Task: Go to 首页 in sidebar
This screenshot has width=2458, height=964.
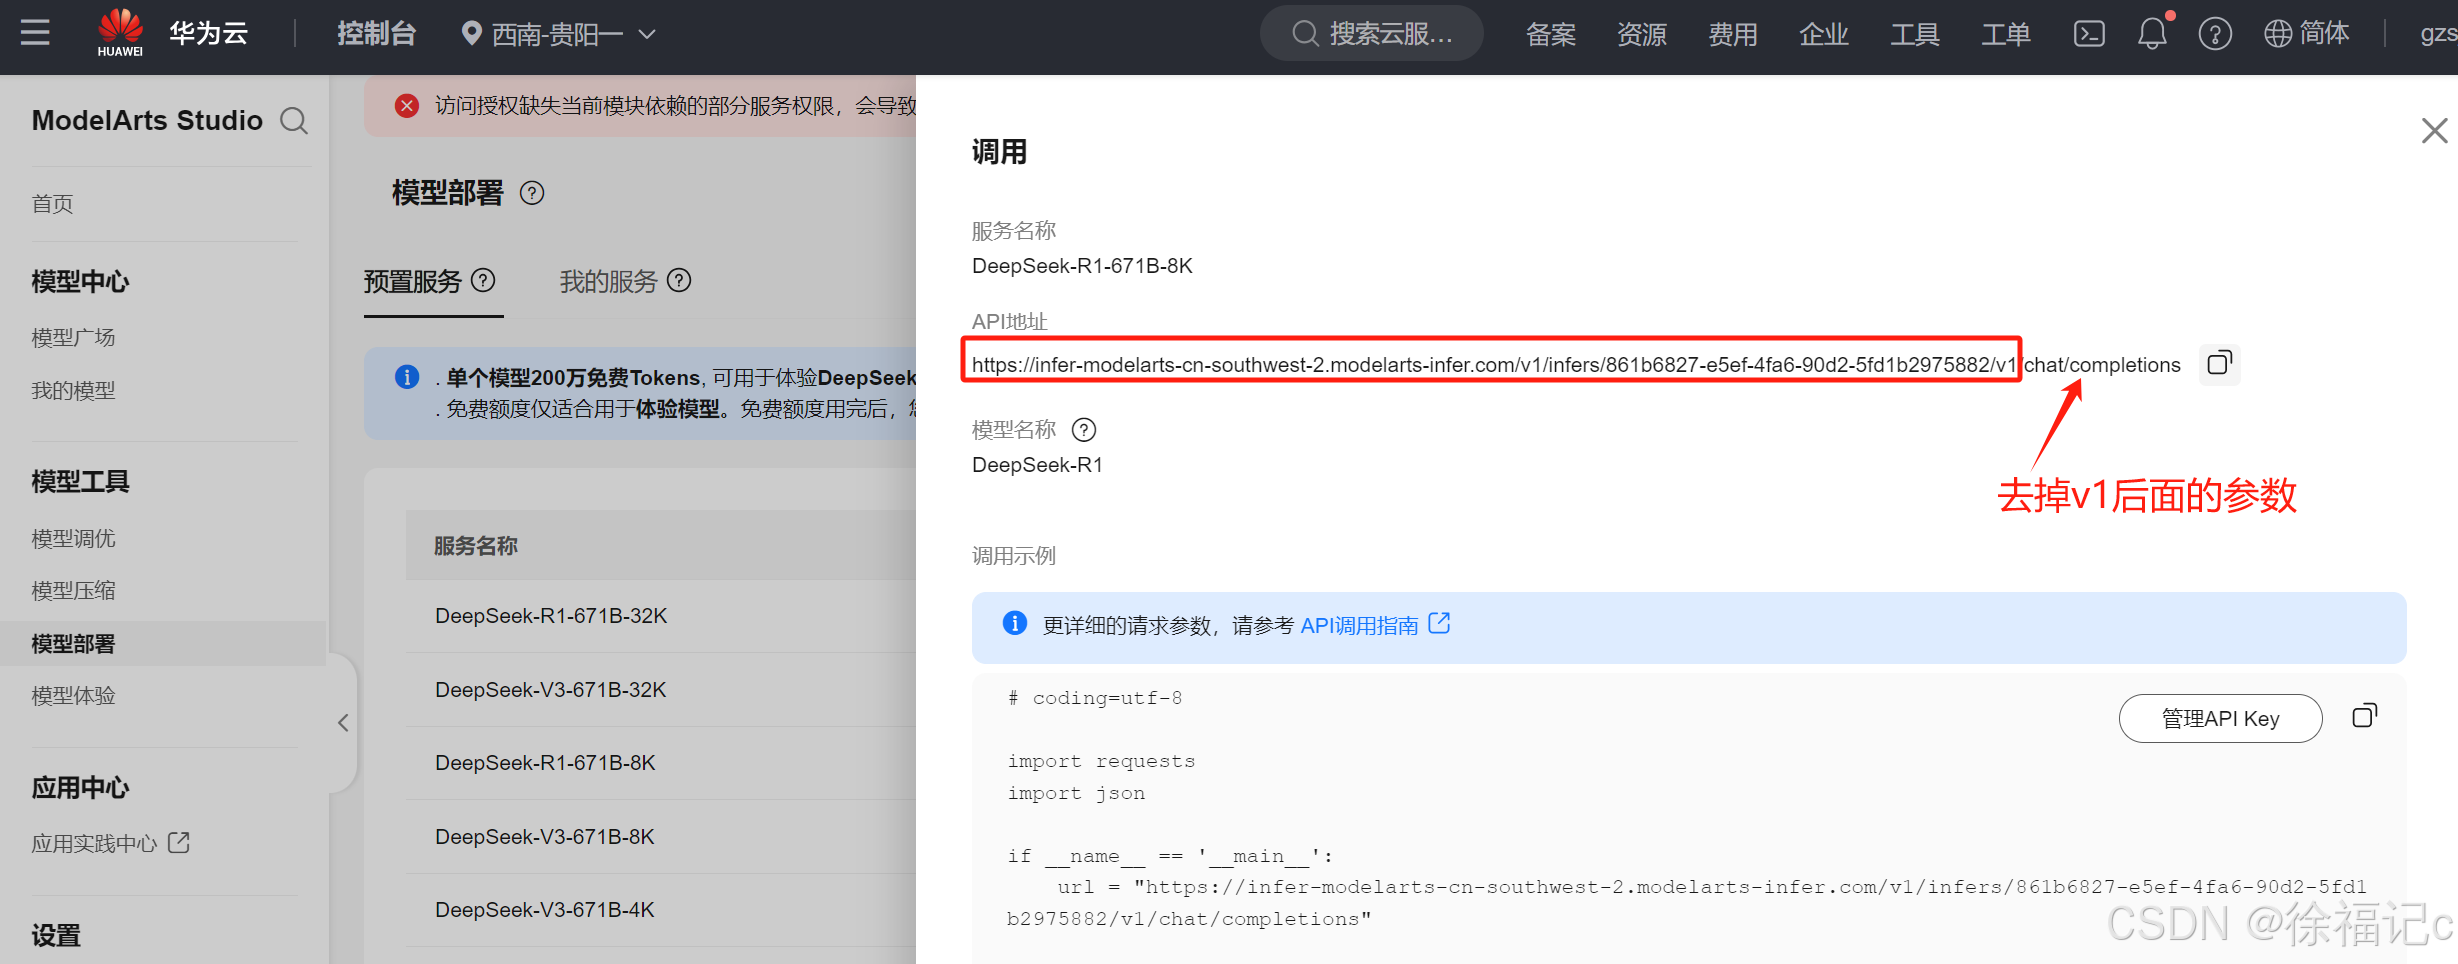Action: tap(52, 204)
